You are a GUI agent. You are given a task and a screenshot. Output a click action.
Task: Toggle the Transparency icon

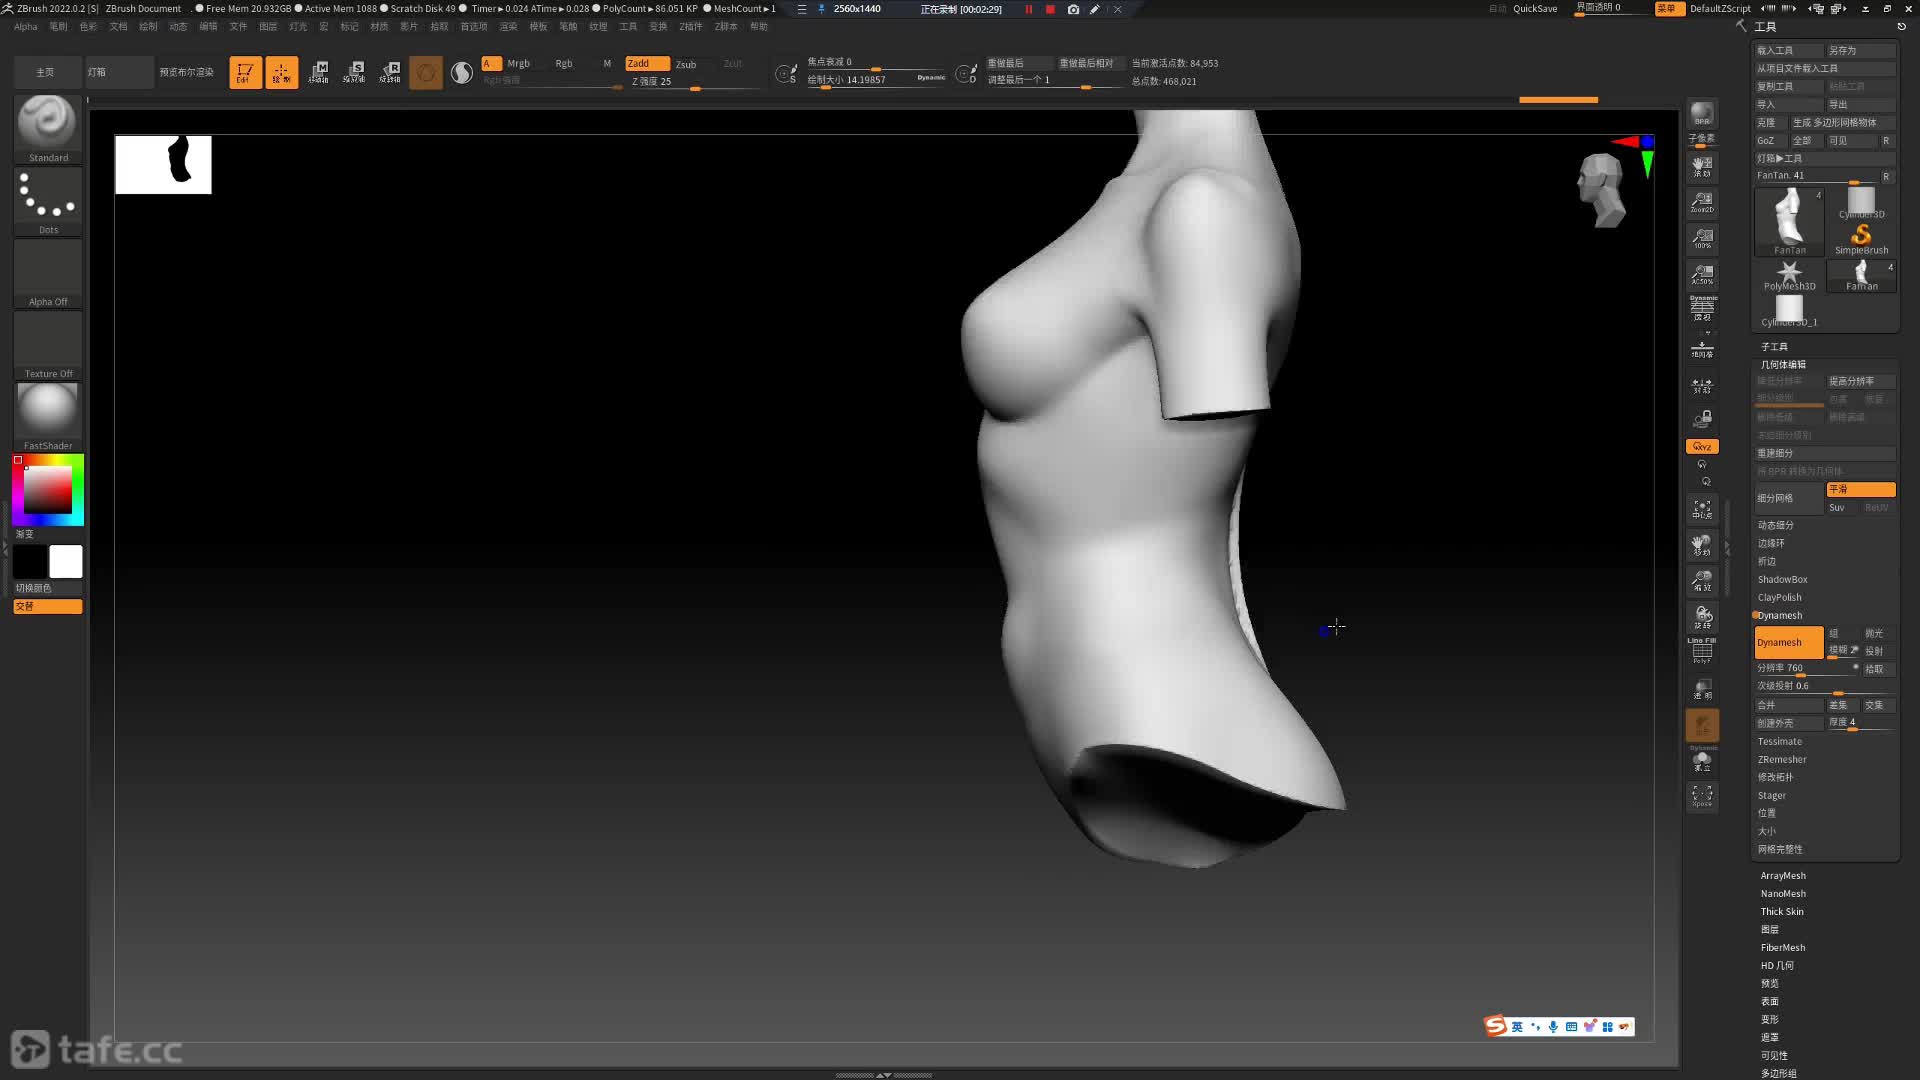point(1702,689)
